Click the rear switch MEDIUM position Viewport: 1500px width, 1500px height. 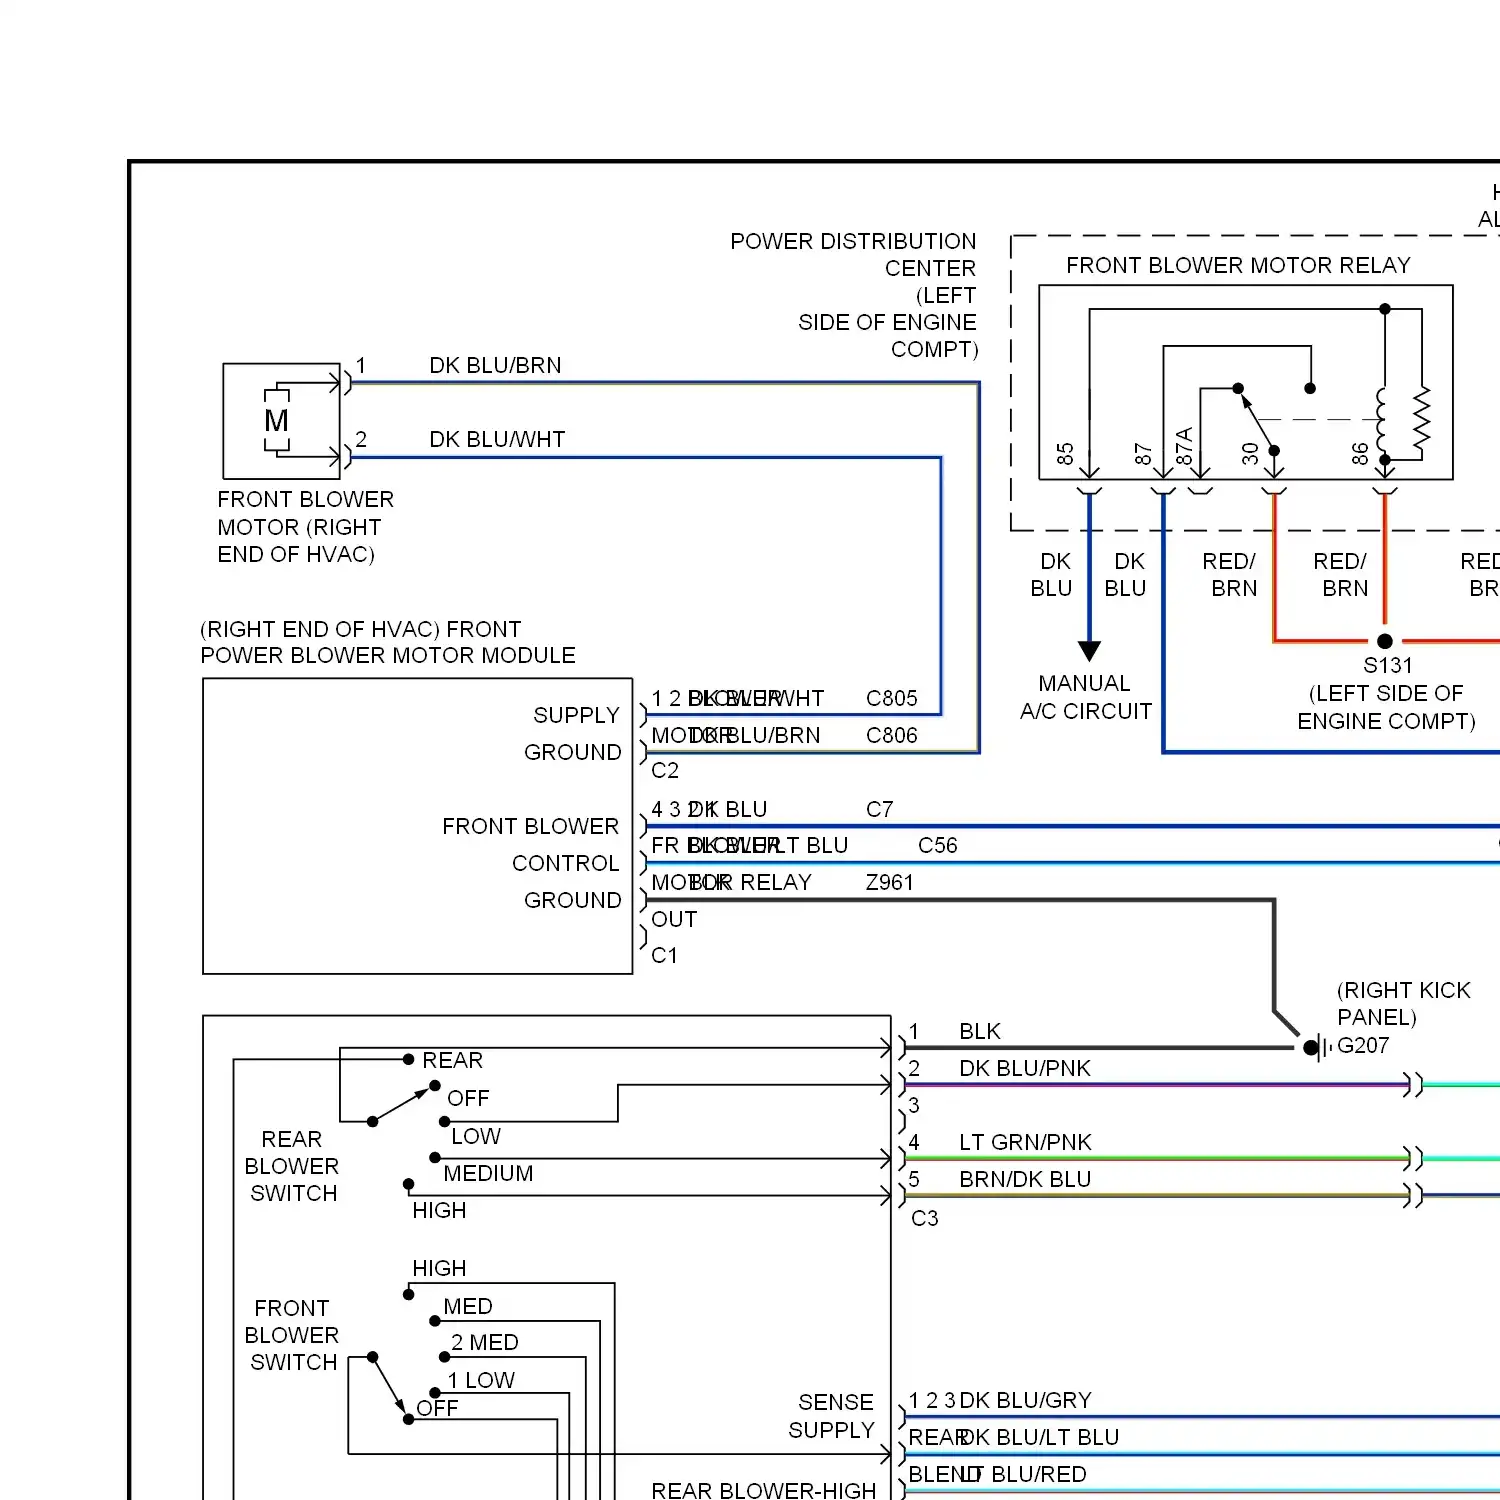[488, 1174]
